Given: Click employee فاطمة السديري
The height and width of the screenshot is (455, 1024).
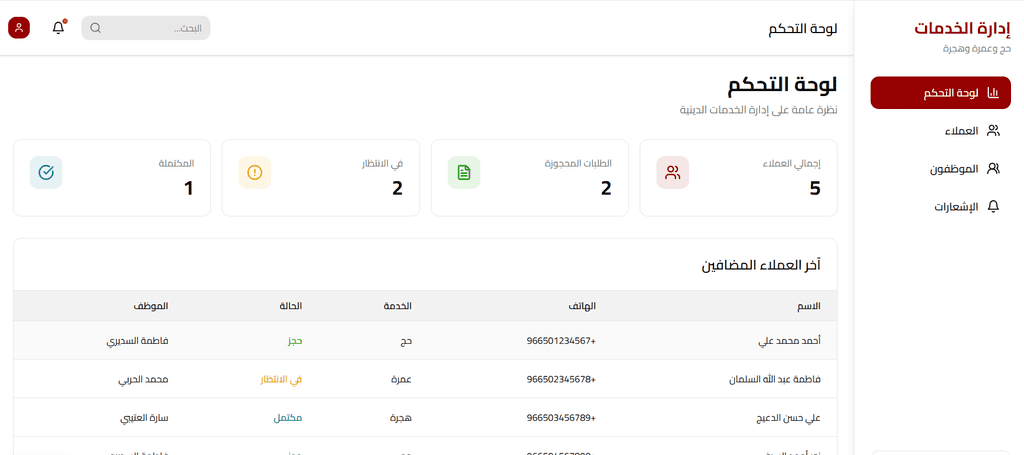Looking at the screenshot, I should coord(137,341).
